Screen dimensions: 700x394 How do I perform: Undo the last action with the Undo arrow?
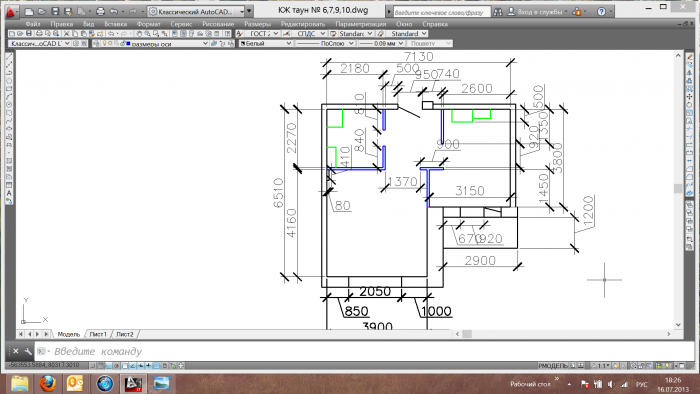pyautogui.click(x=114, y=12)
